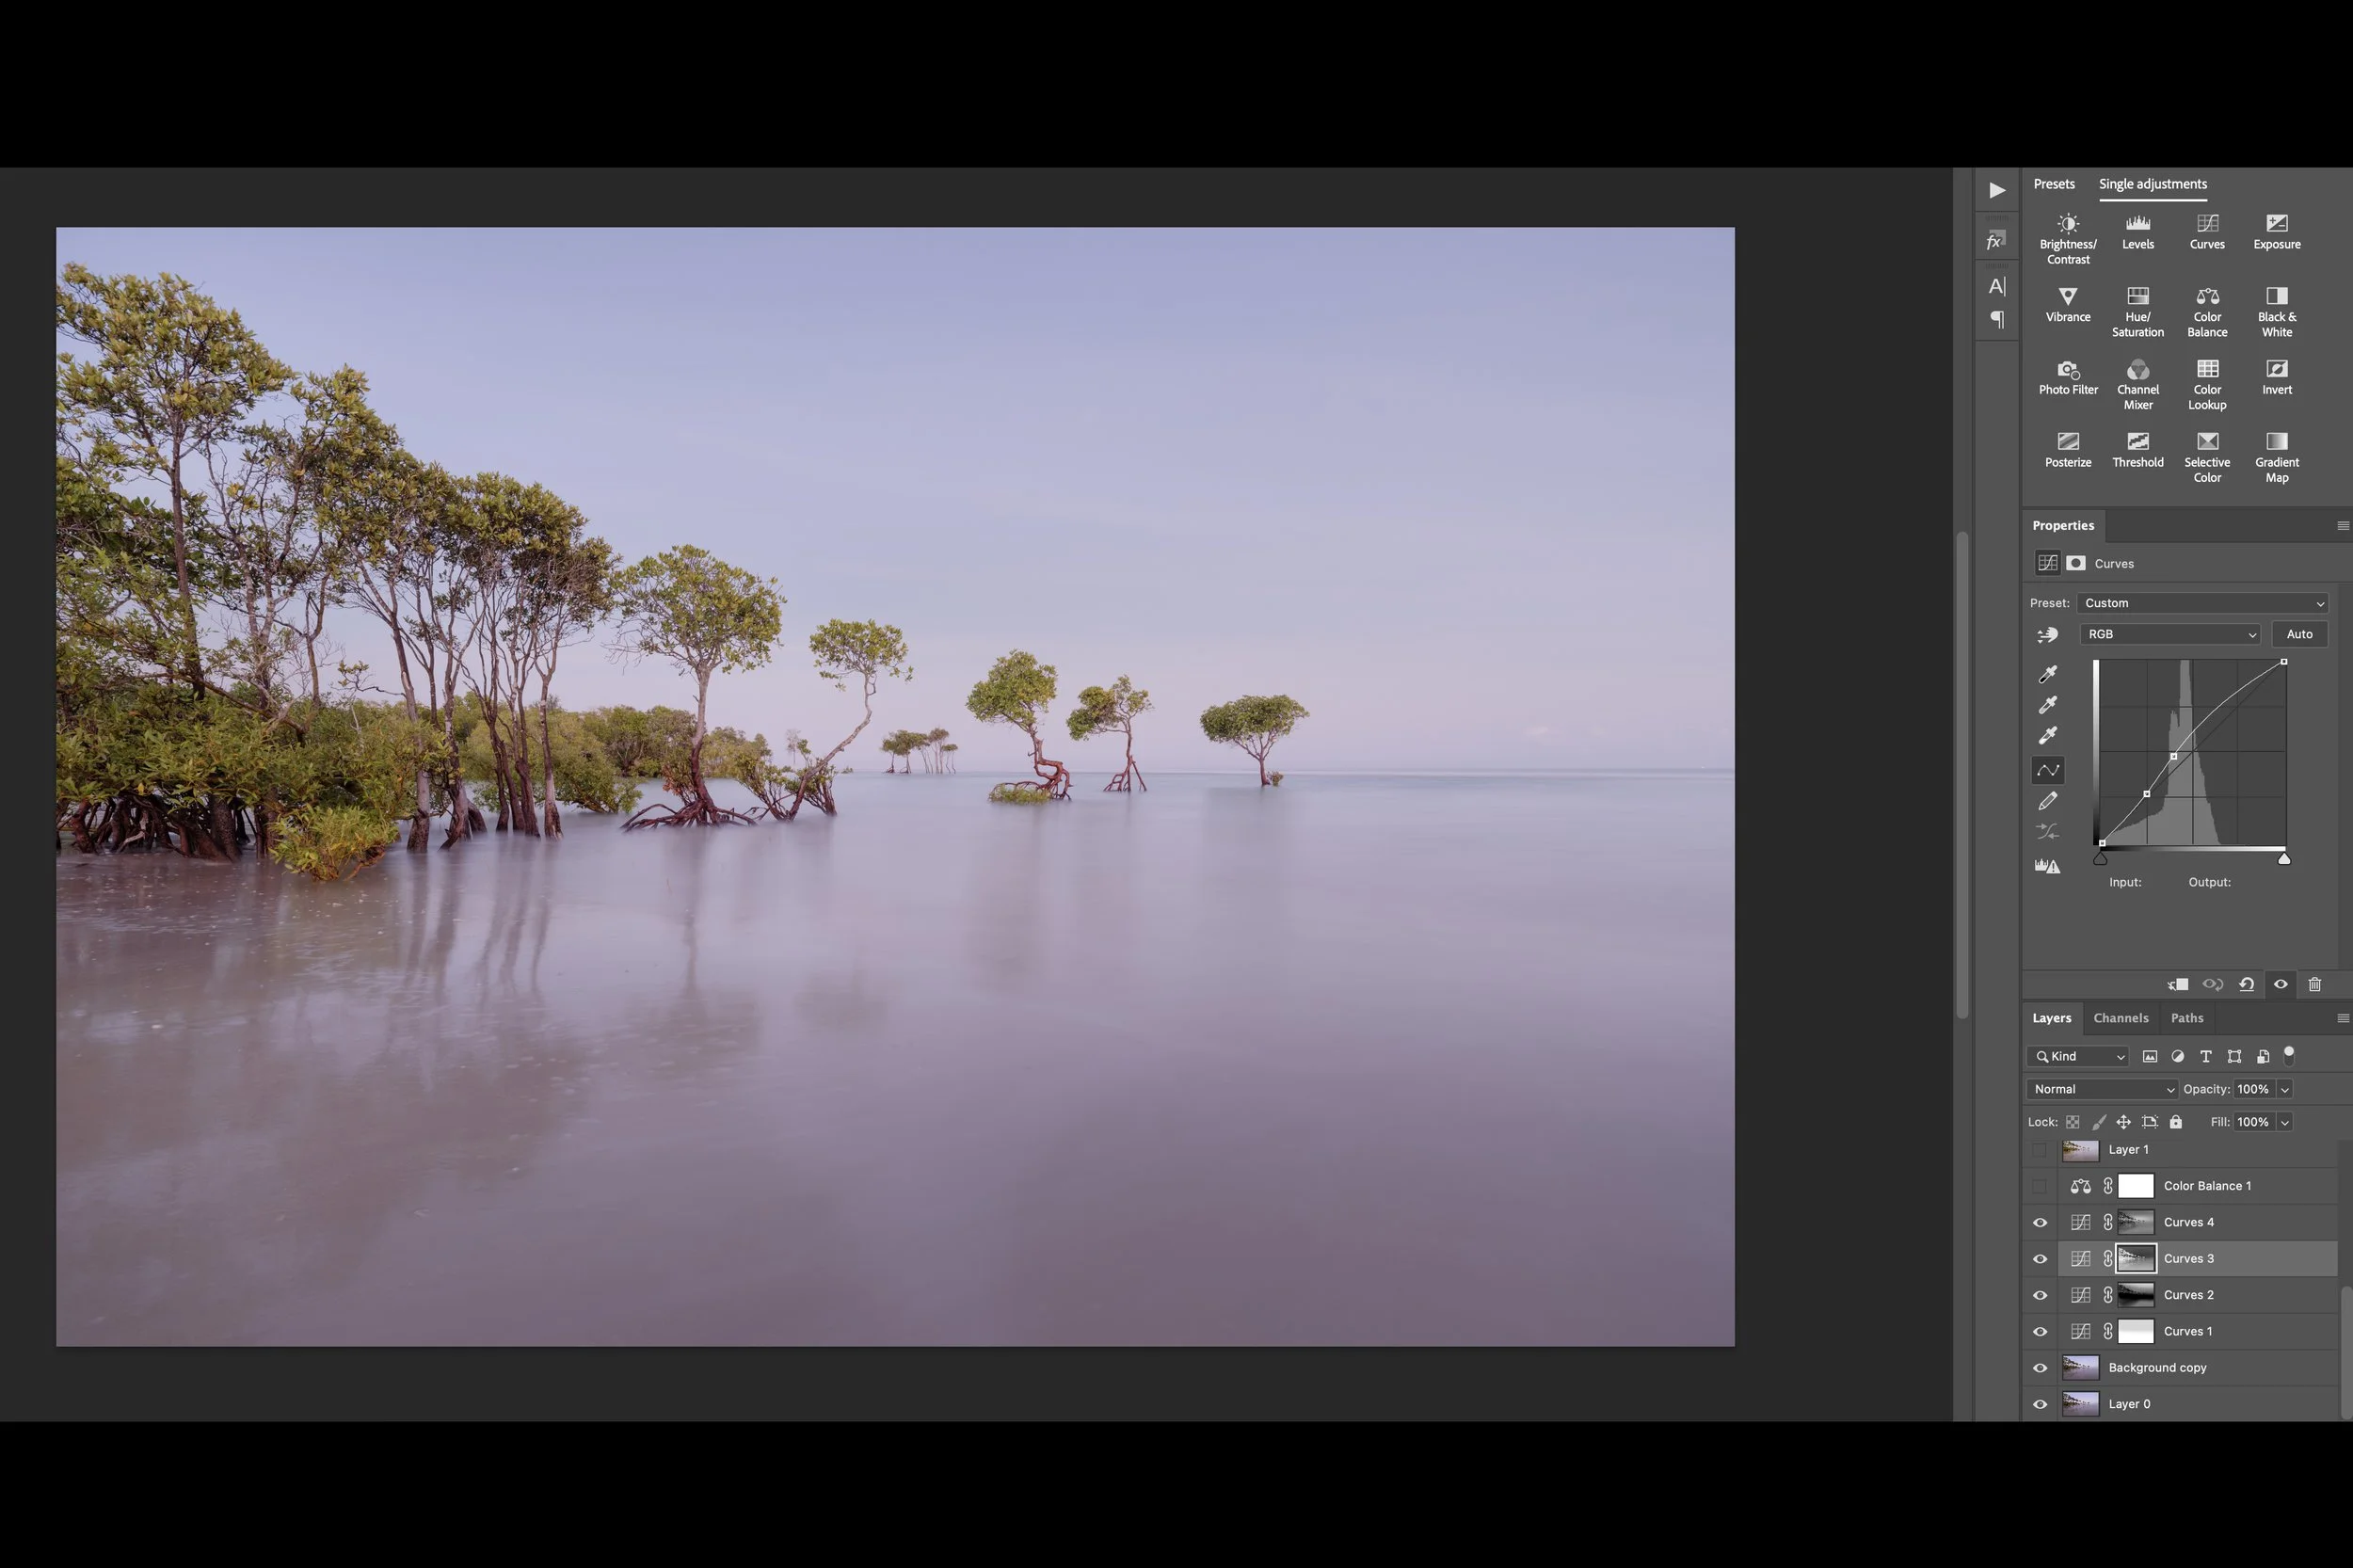Select the pencil draw-curve tool

pyautogui.click(x=2047, y=801)
